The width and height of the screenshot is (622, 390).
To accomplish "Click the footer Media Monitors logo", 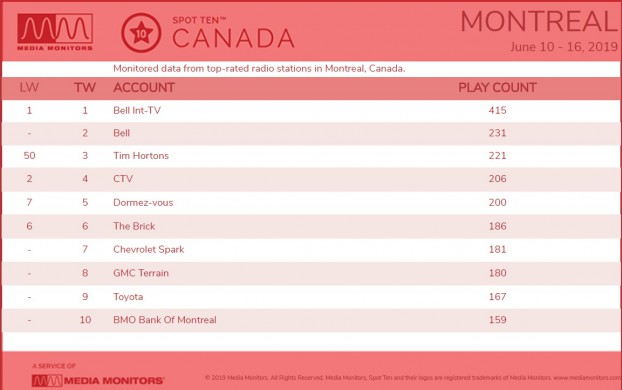I will pos(98,380).
